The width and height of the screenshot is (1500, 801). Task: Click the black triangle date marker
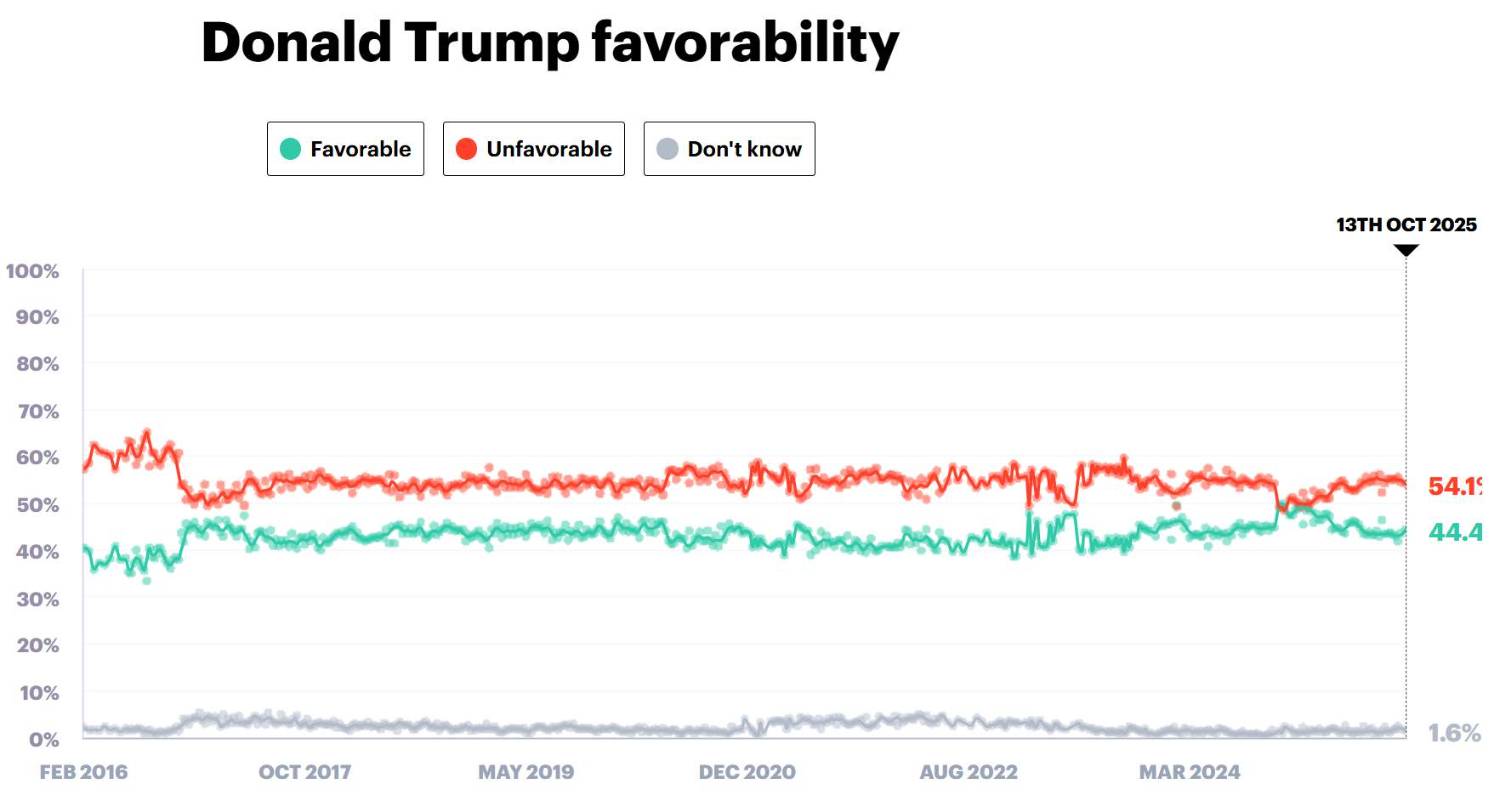pos(1406,250)
